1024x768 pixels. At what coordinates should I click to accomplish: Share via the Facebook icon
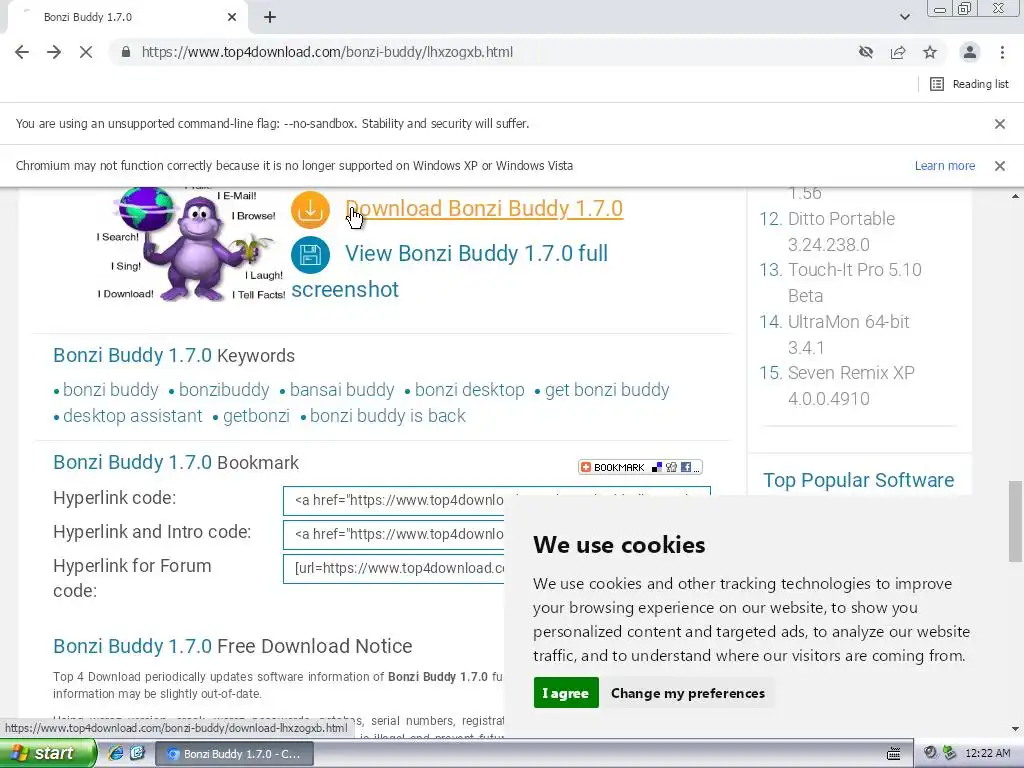[686, 467]
